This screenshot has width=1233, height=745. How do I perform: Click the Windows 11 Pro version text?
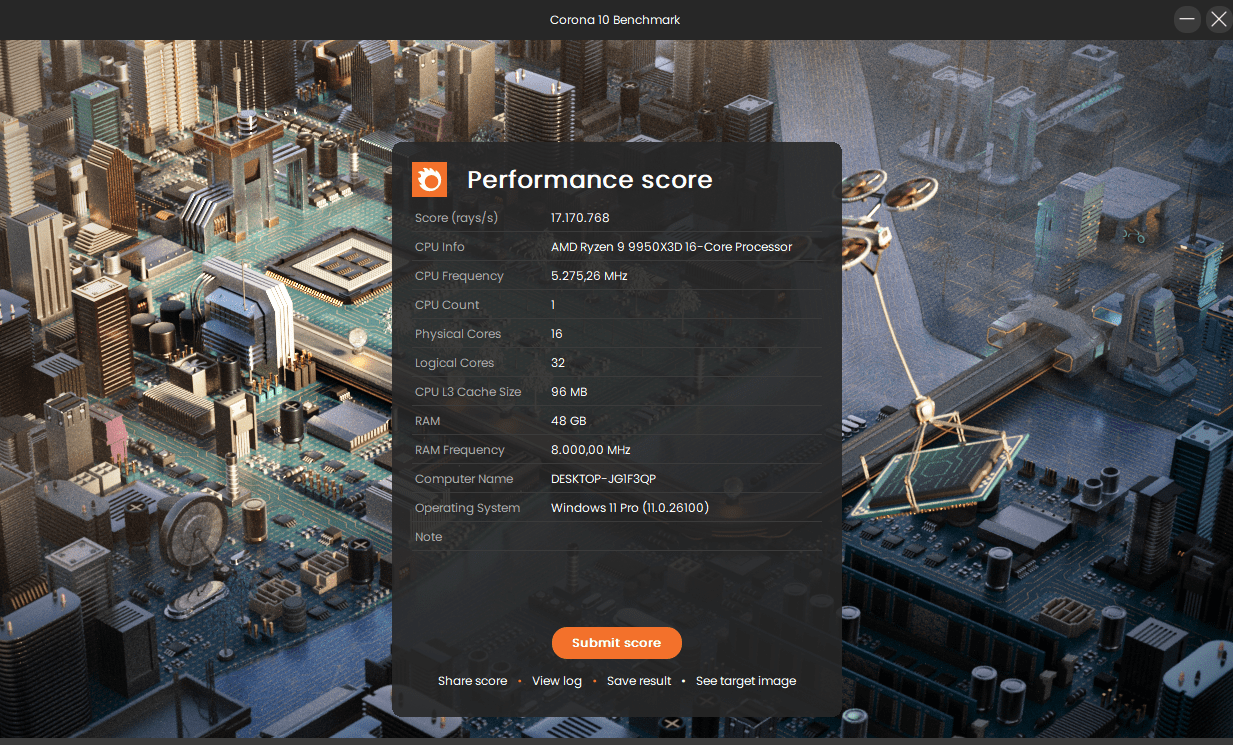(x=630, y=508)
